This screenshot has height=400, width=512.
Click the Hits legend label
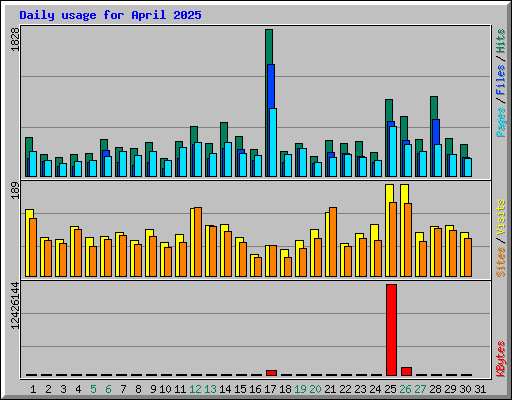click(x=501, y=41)
